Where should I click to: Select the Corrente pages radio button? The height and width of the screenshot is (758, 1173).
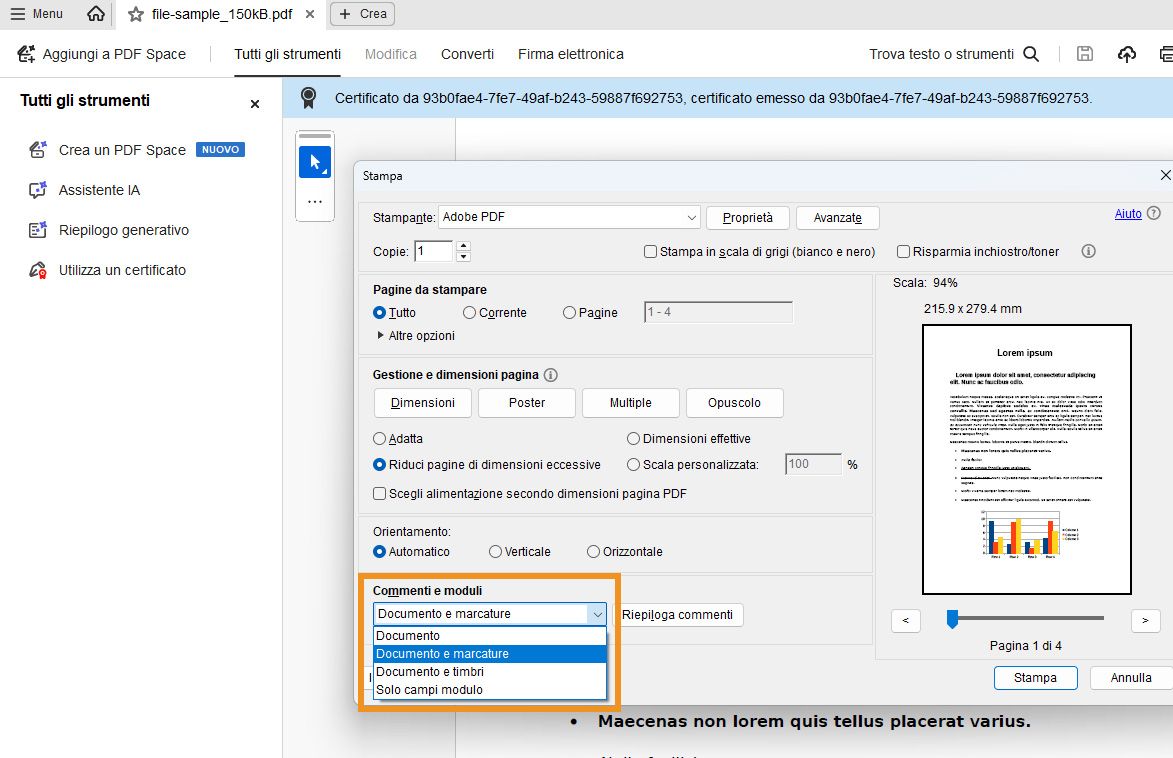point(469,313)
